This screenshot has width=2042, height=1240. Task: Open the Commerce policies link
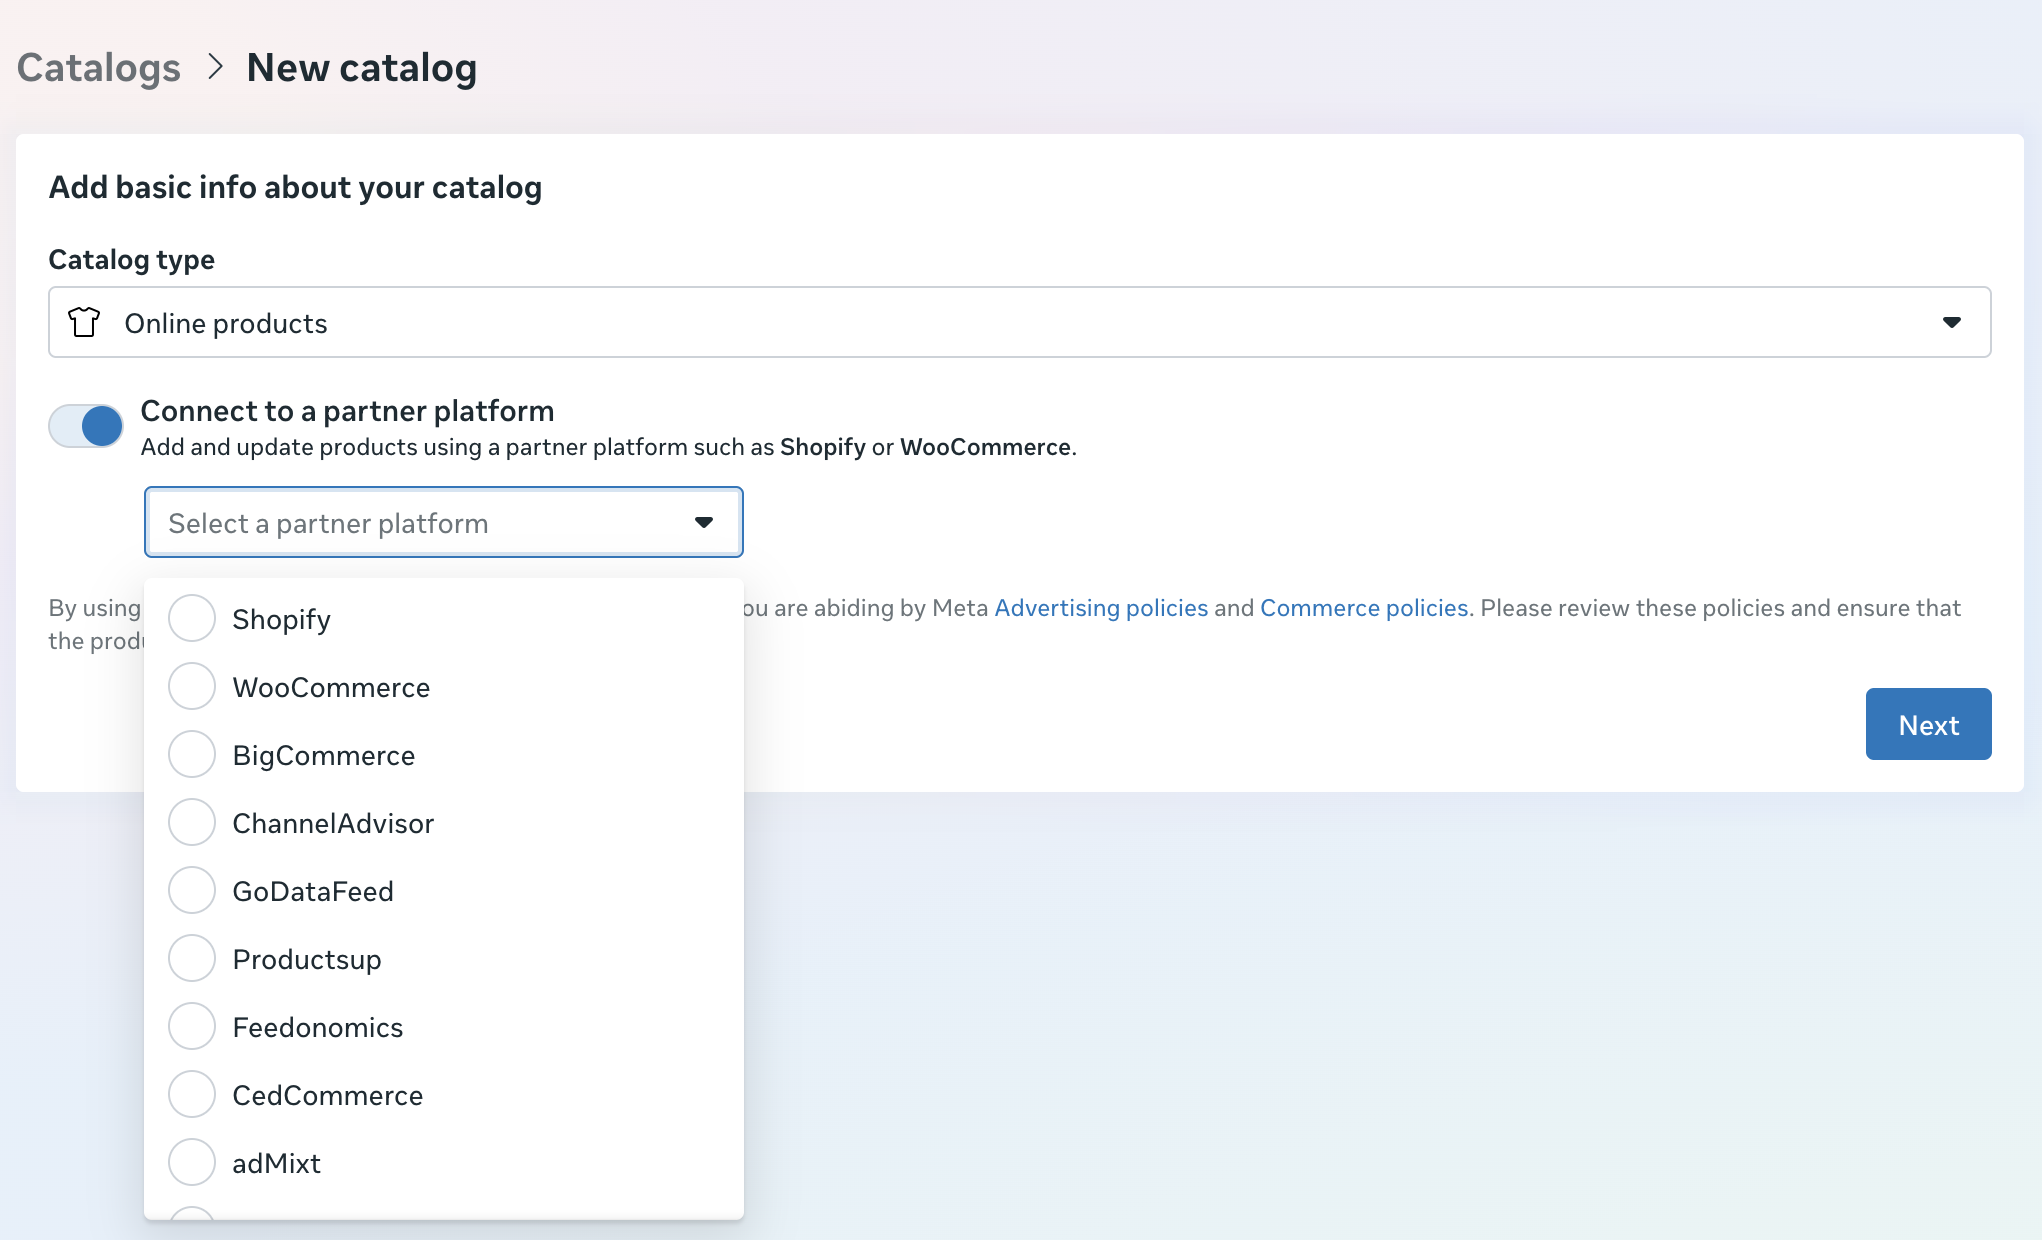tap(1363, 608)
